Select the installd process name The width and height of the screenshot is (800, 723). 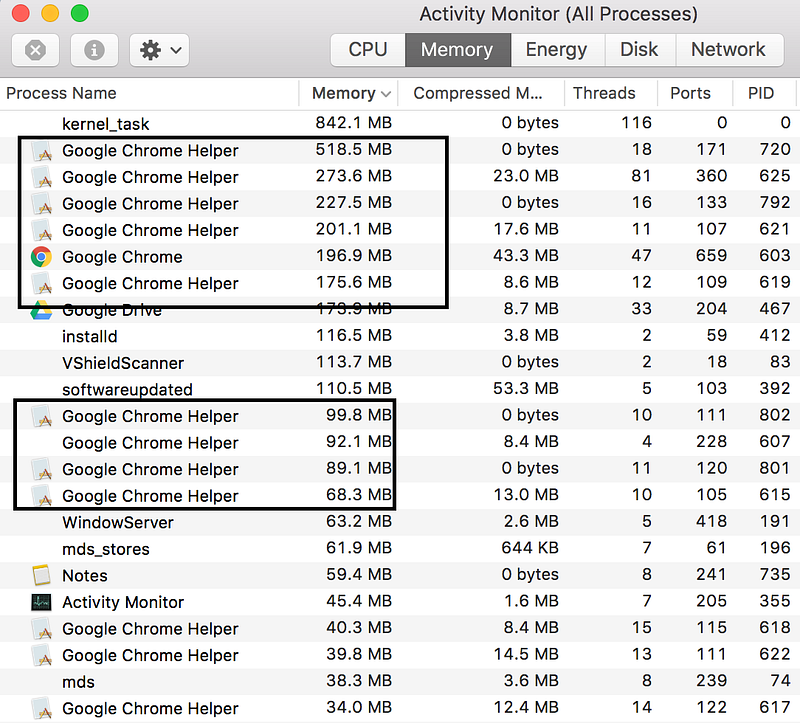point(90,336)
